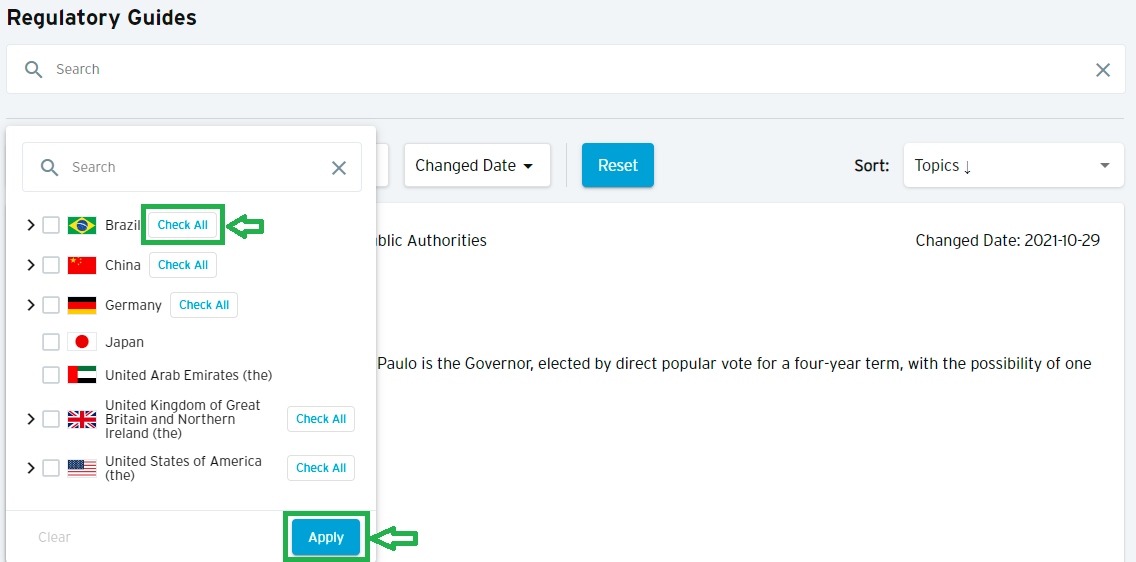Click Clear in the filter panel
The image size is (1136, 562).
(x=54, y=537)
